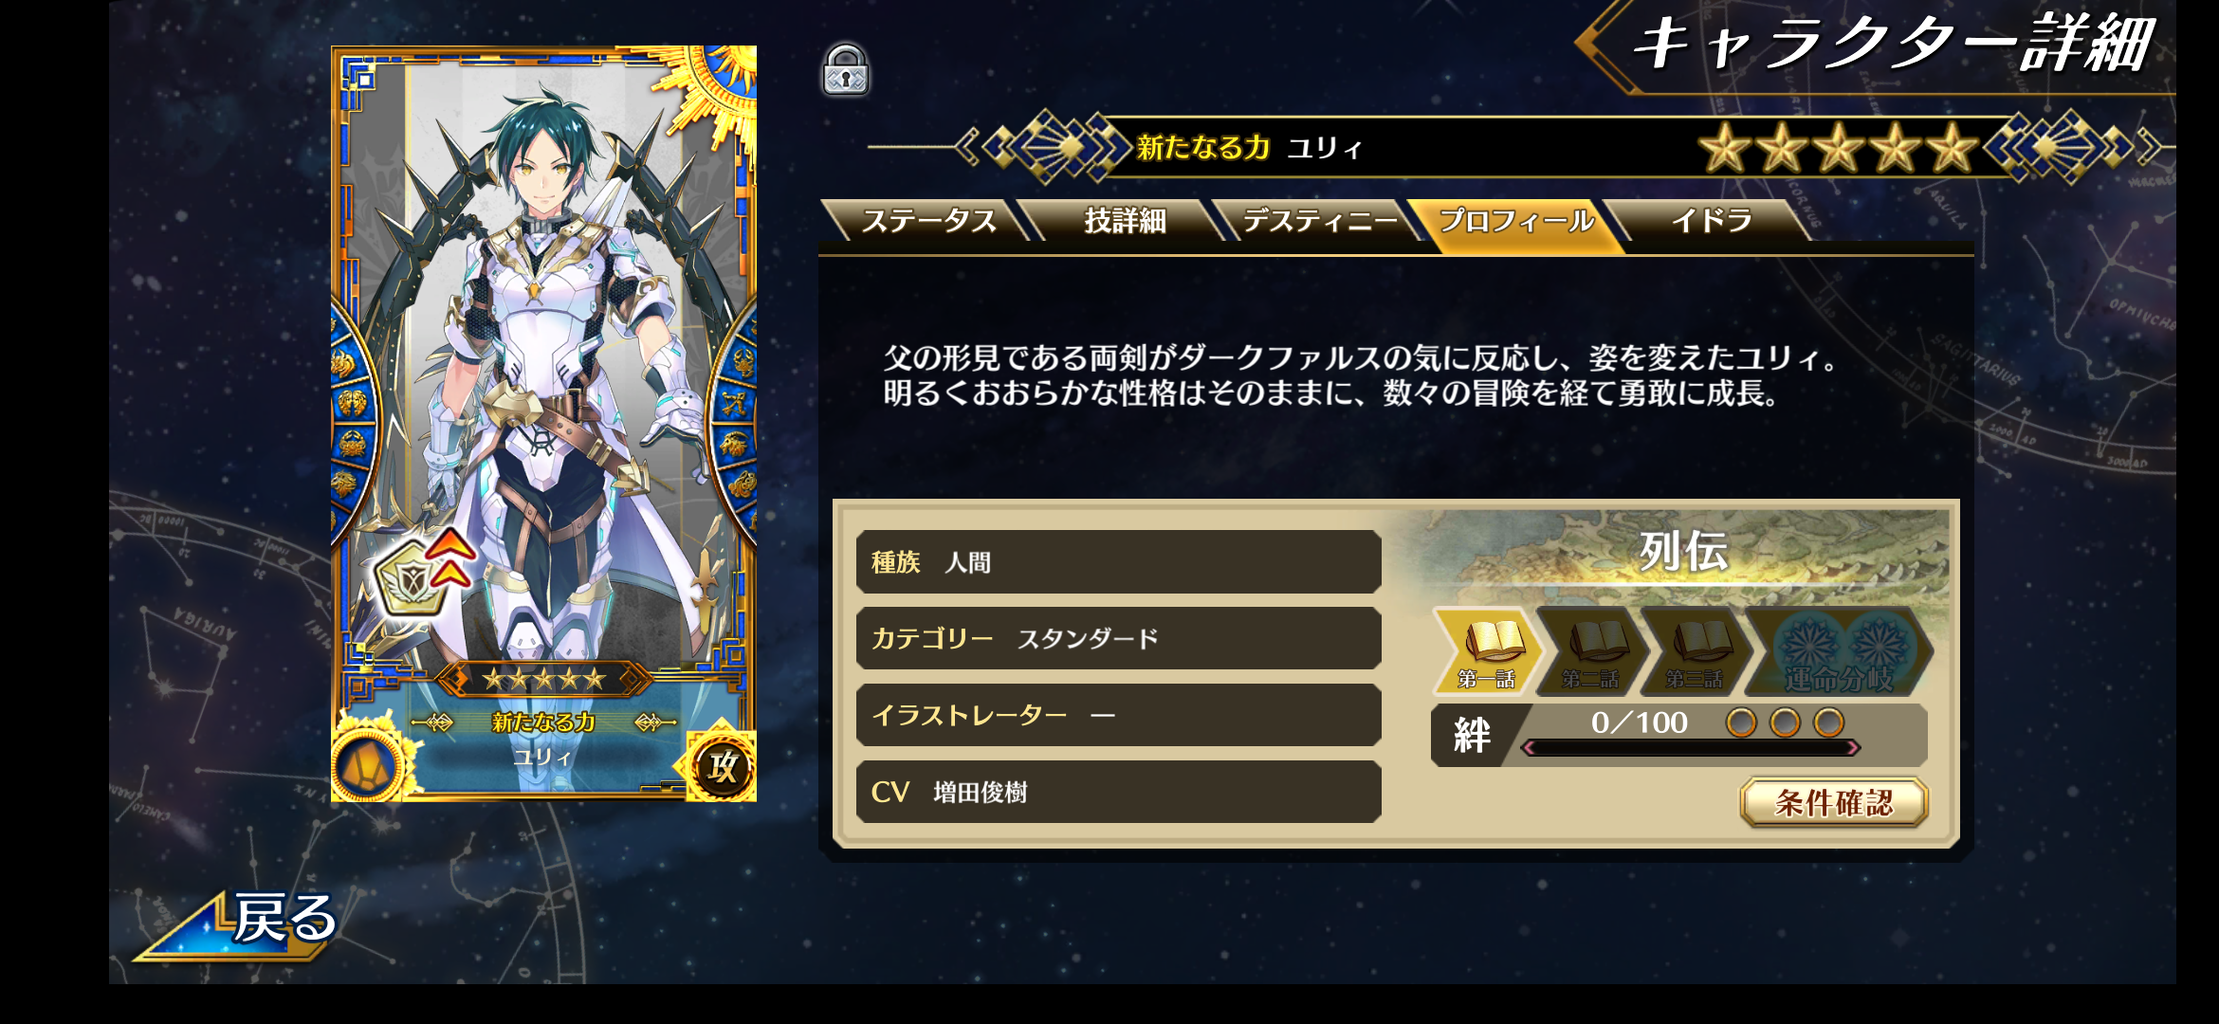
Task: Open the full character card artwork
Action: 544,423
